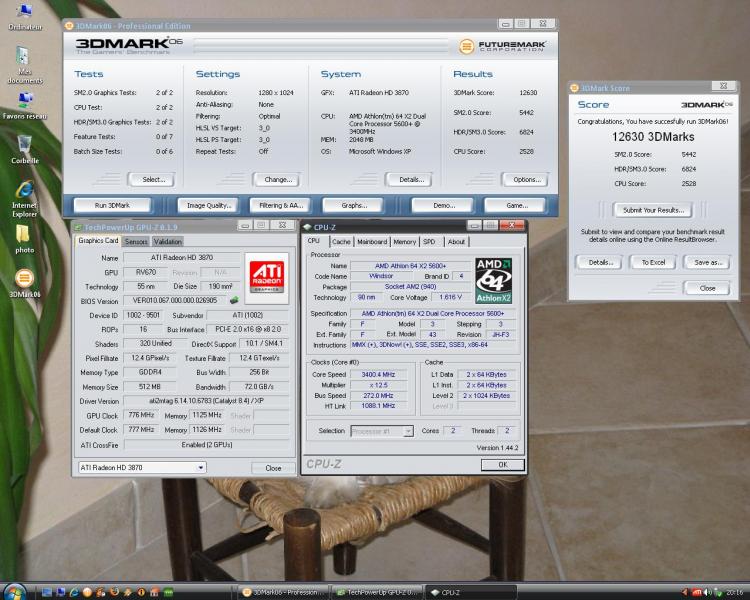Open Filtering & AA... in 3DMark06
750x600 pixels.
[x=281, y=205]
